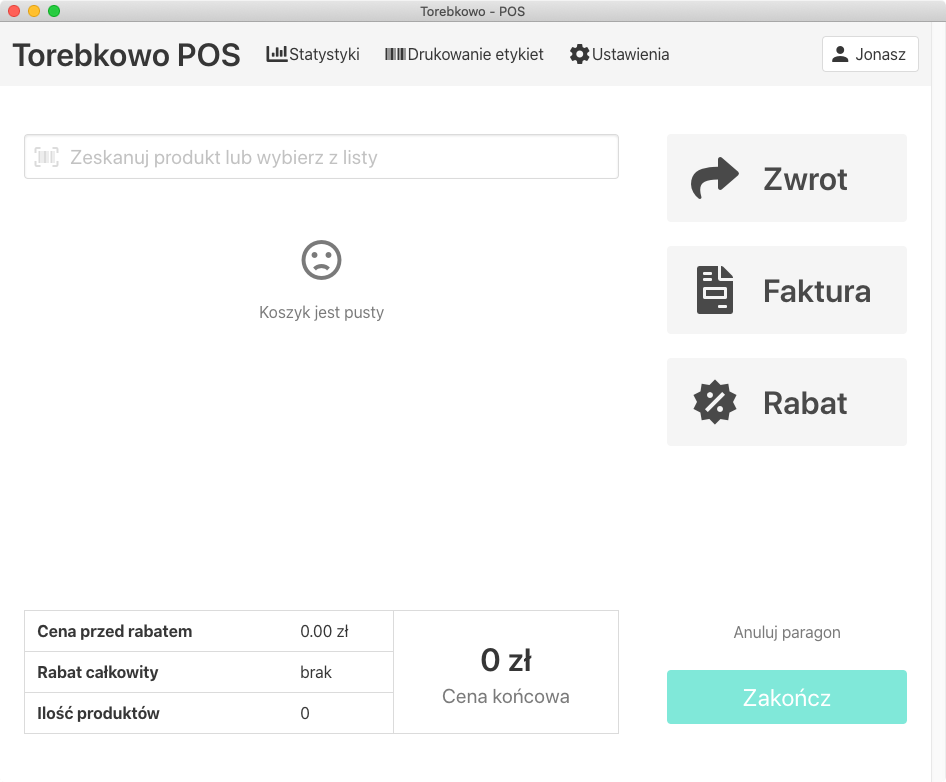Open the Jonasz user name label

point(880,54)
